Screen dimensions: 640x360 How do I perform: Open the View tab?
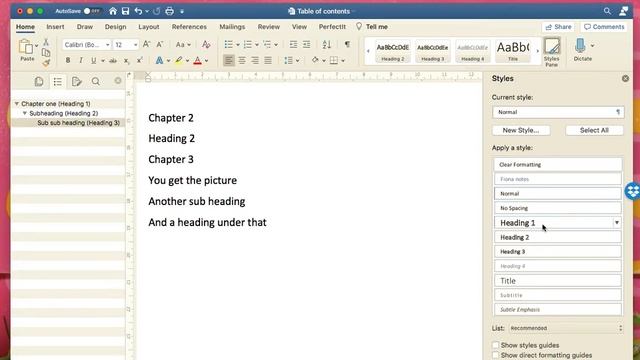tap(299, 27)
